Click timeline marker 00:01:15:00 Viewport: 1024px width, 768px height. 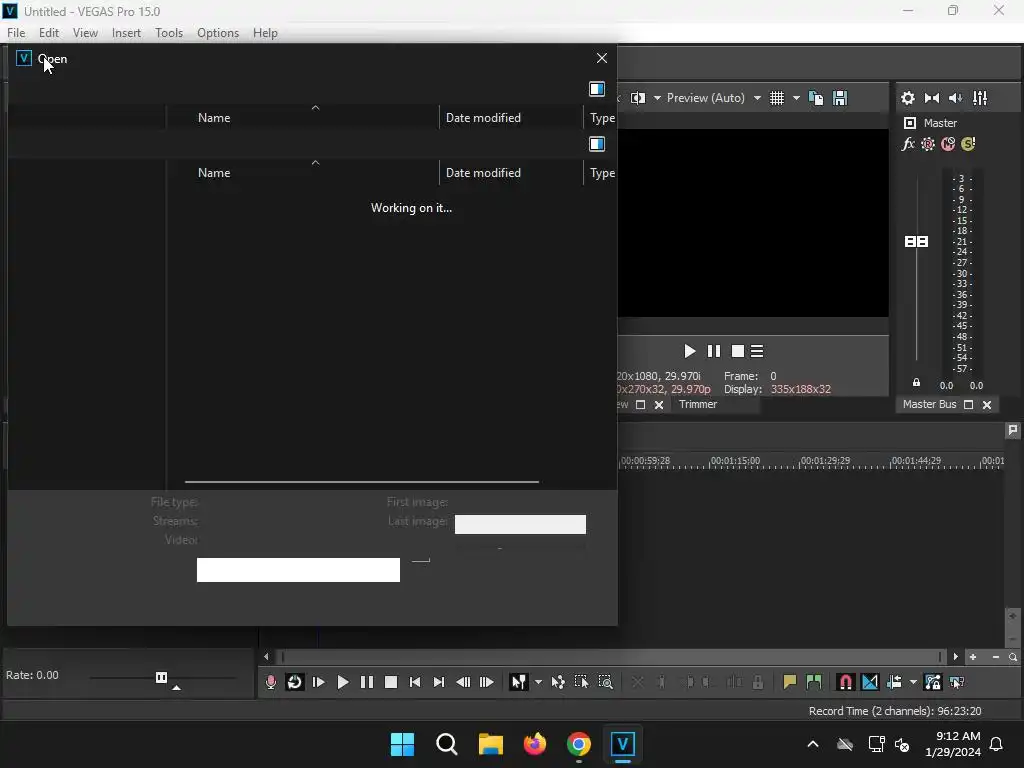(735, 460)
